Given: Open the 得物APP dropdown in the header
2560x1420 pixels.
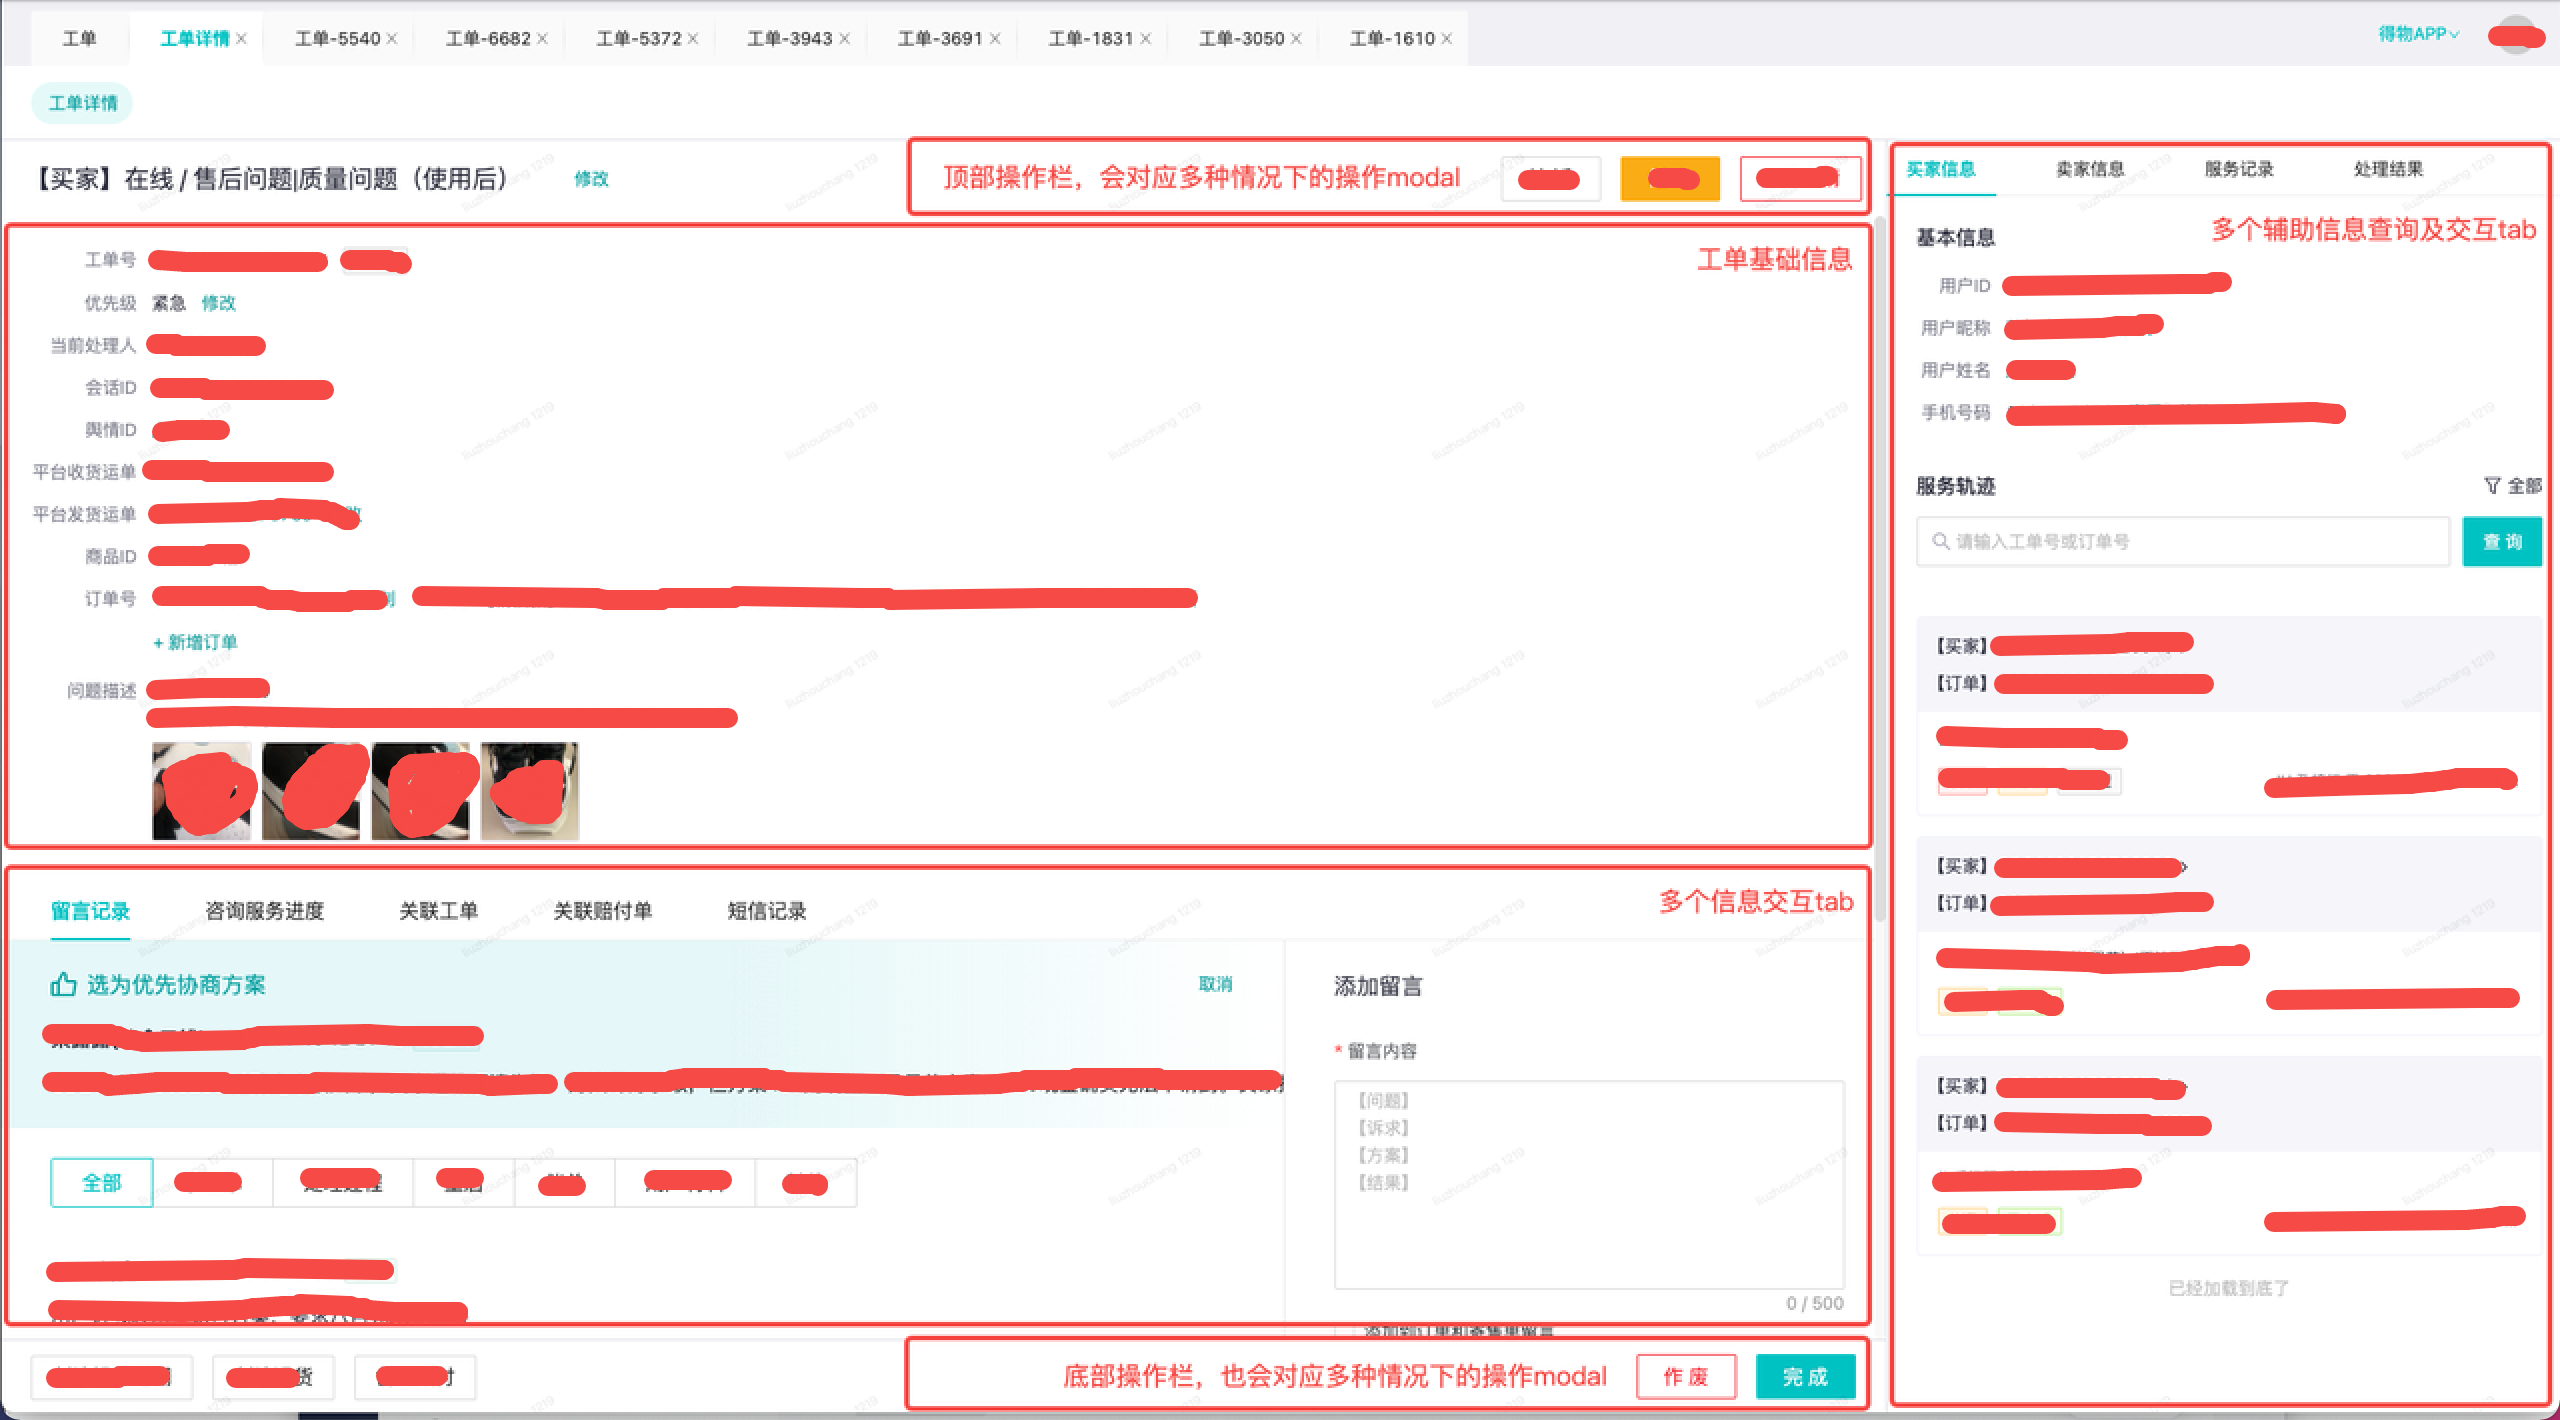Looking at the screenshot, I should click(2418, 34).
